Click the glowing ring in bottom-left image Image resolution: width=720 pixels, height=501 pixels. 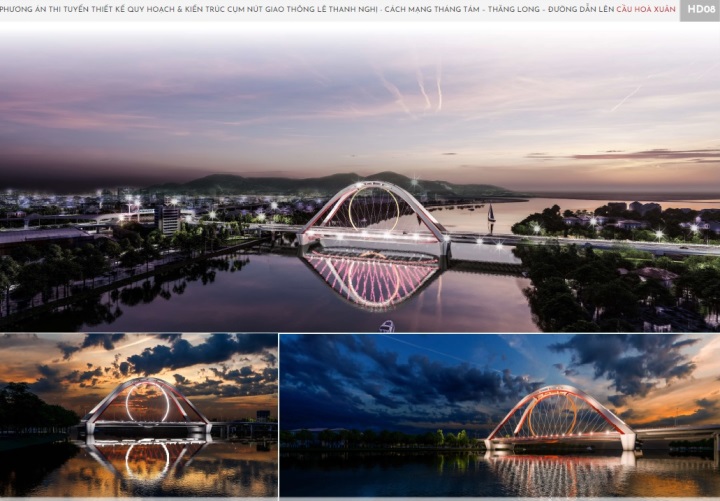click(147, 402)
